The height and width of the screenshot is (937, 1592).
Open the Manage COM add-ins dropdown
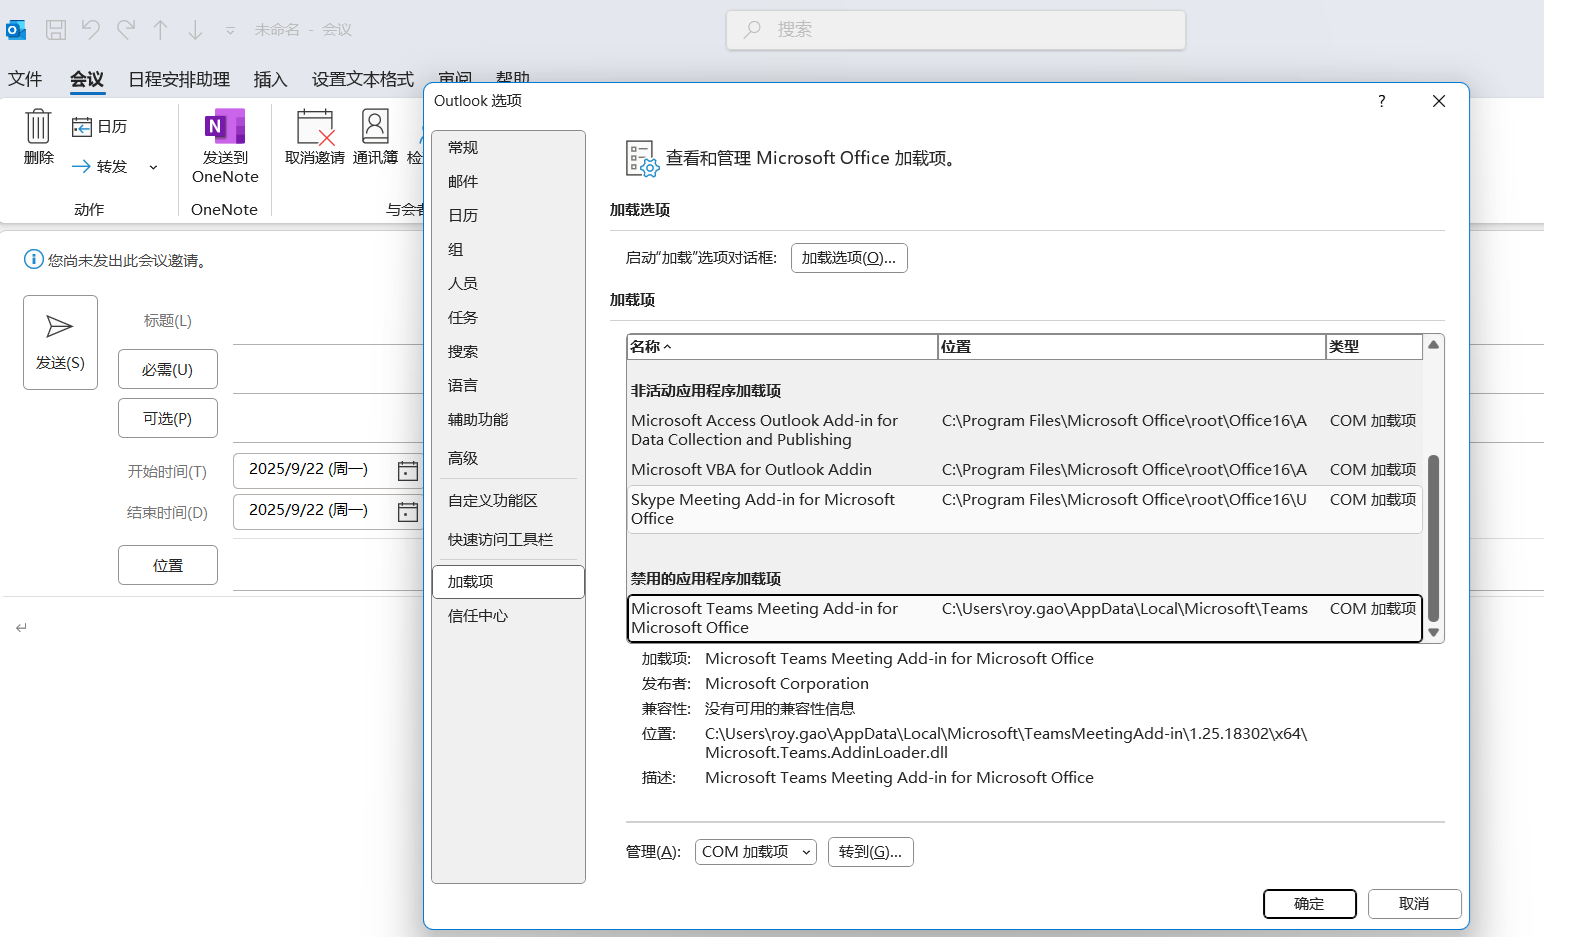pos(755,852)
